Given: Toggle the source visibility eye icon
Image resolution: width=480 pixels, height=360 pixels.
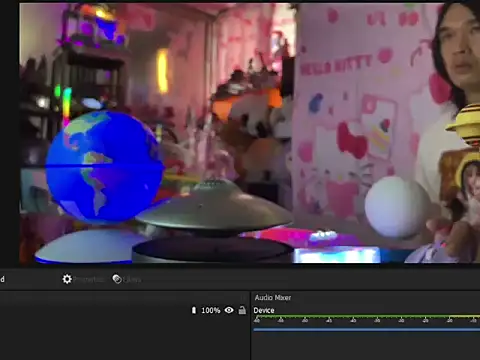Looking at the screenshot, I should (x=229, y=310).
